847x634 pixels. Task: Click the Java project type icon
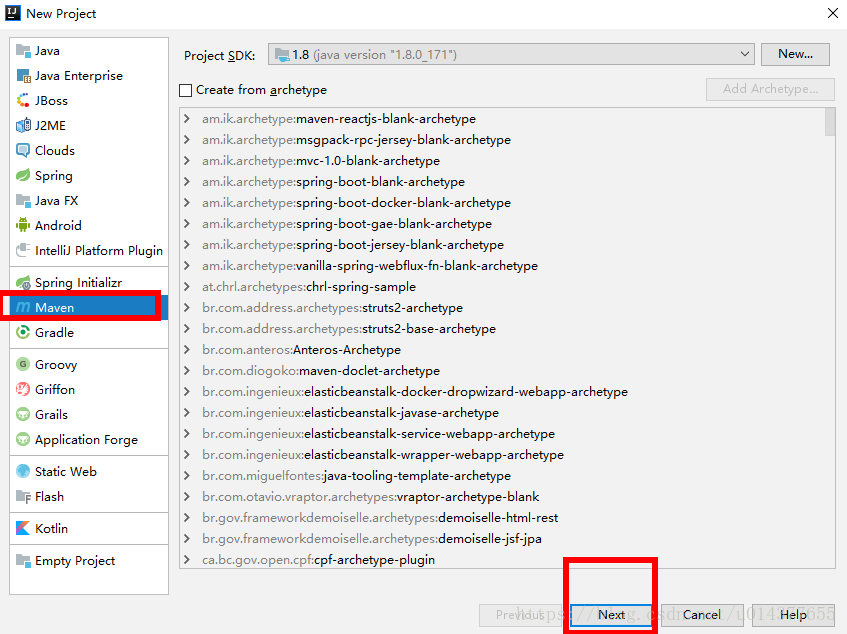(x=23, y=51)
